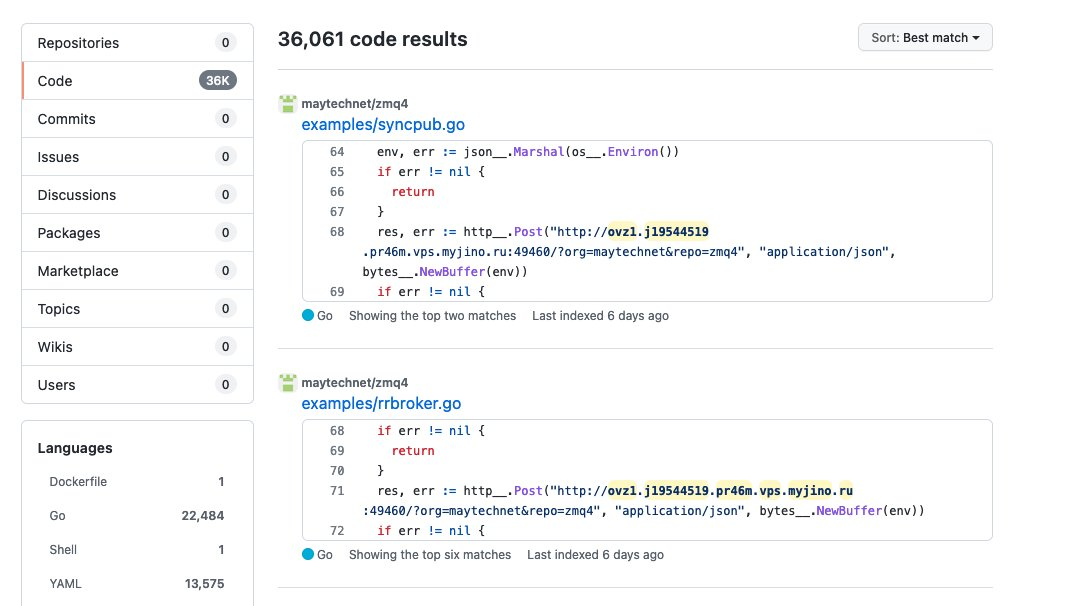The image size is (1070, 606).
Task: Open the Sort: Best match dropdown
Action: [924, 37]
